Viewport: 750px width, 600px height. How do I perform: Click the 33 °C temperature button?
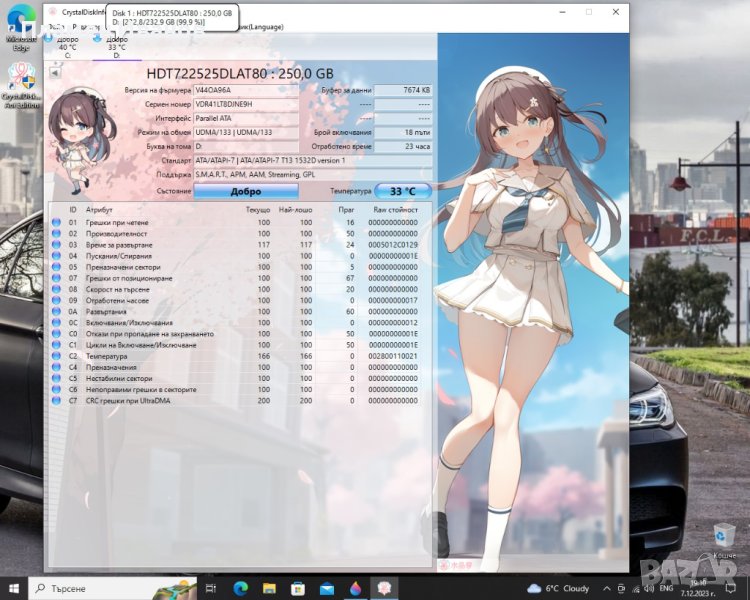pyautogui.click(x=404, y=190)
